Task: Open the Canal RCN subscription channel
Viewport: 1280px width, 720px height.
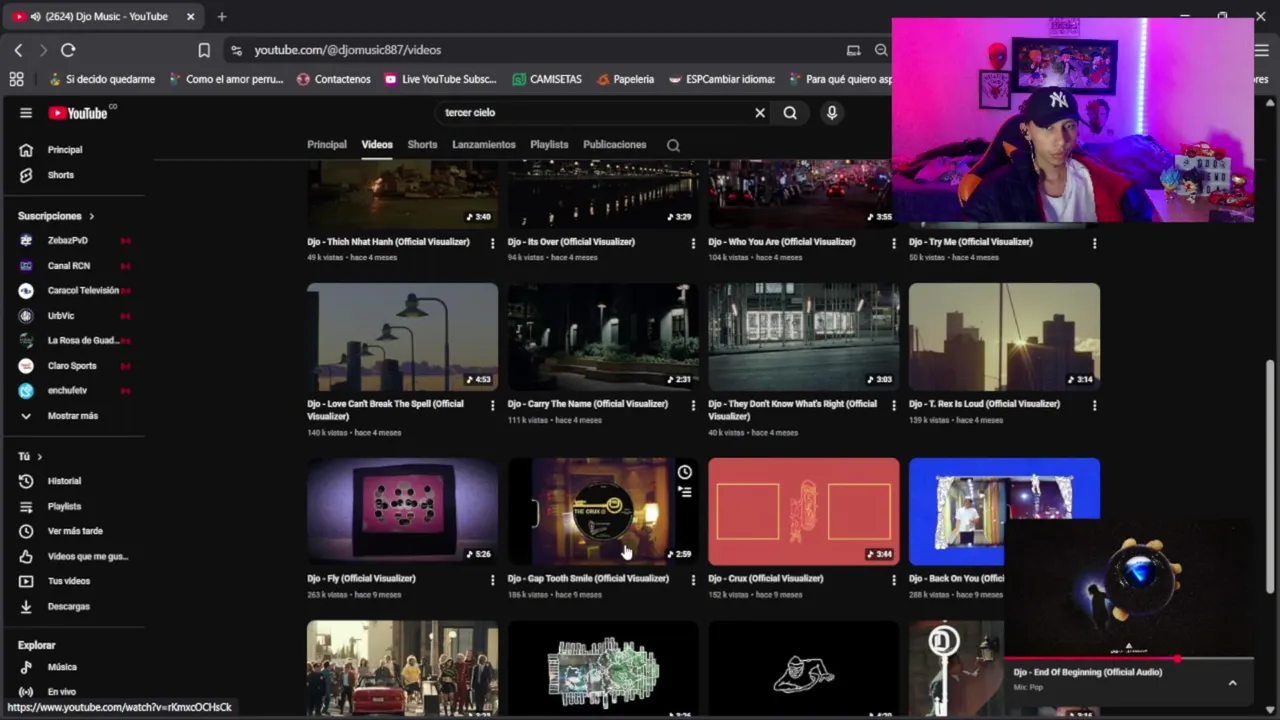Action: pyautogui.click(x=69, y=266)
